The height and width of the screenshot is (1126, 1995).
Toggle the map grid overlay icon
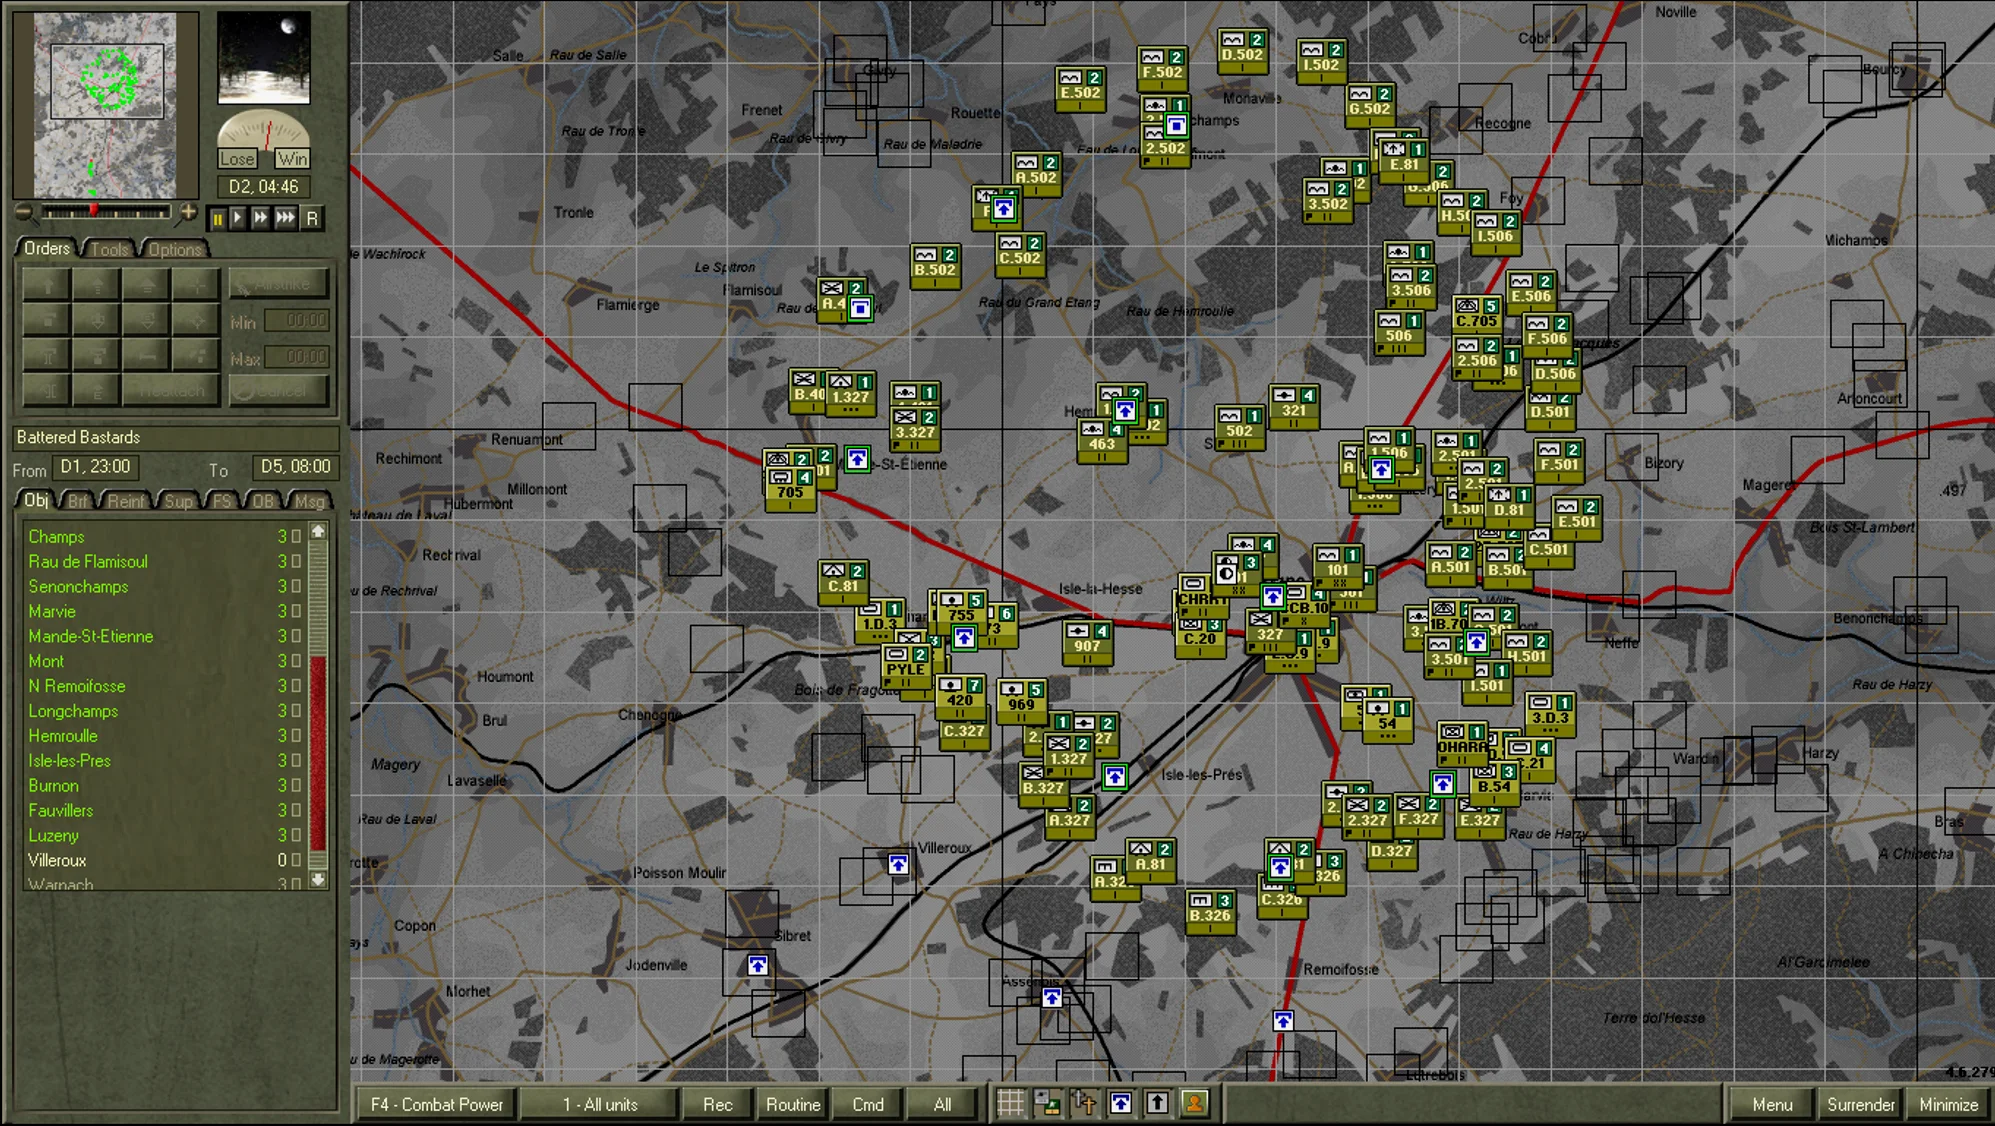[1011, 1103]
